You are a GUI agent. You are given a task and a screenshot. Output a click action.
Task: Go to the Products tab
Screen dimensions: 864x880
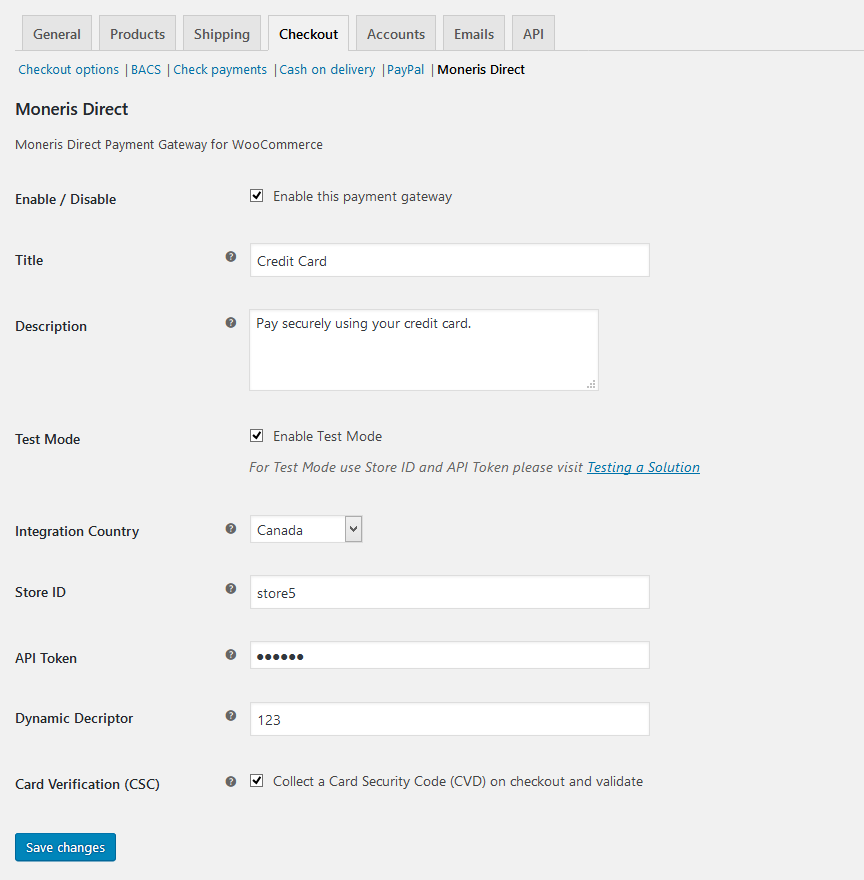(137, 34)
